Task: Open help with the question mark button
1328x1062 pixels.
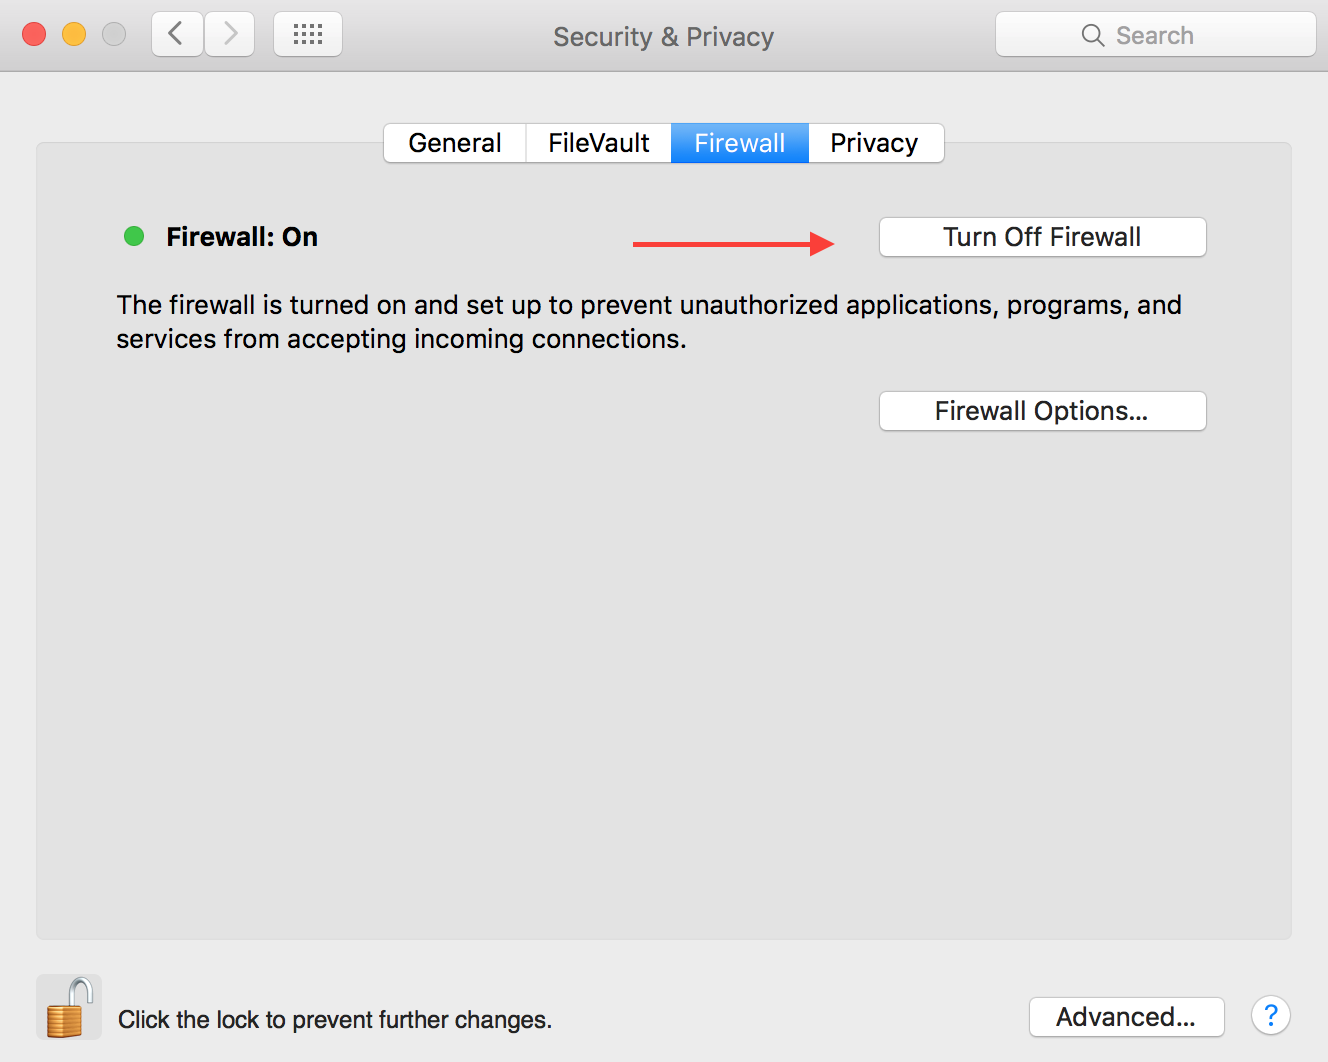Action: tap(1270, 1016)
